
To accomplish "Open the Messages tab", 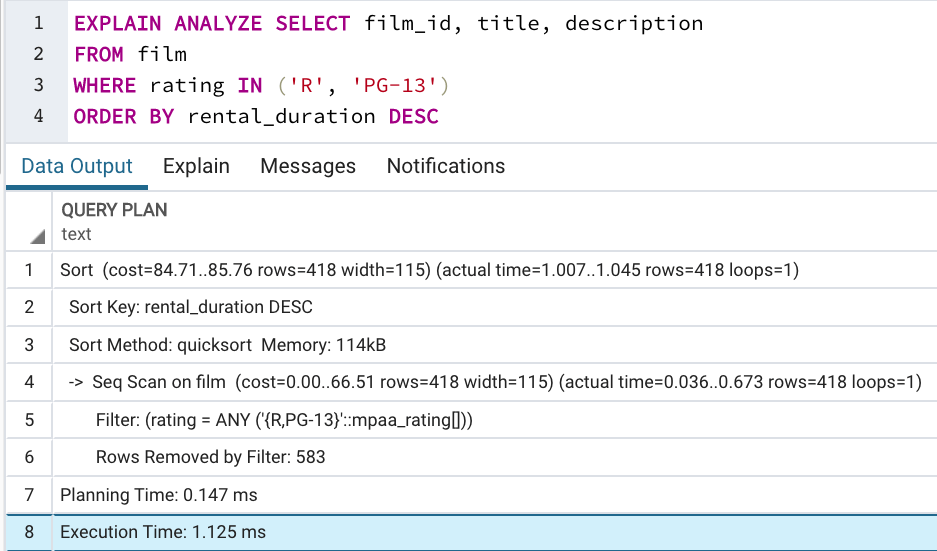I will 308,166.
